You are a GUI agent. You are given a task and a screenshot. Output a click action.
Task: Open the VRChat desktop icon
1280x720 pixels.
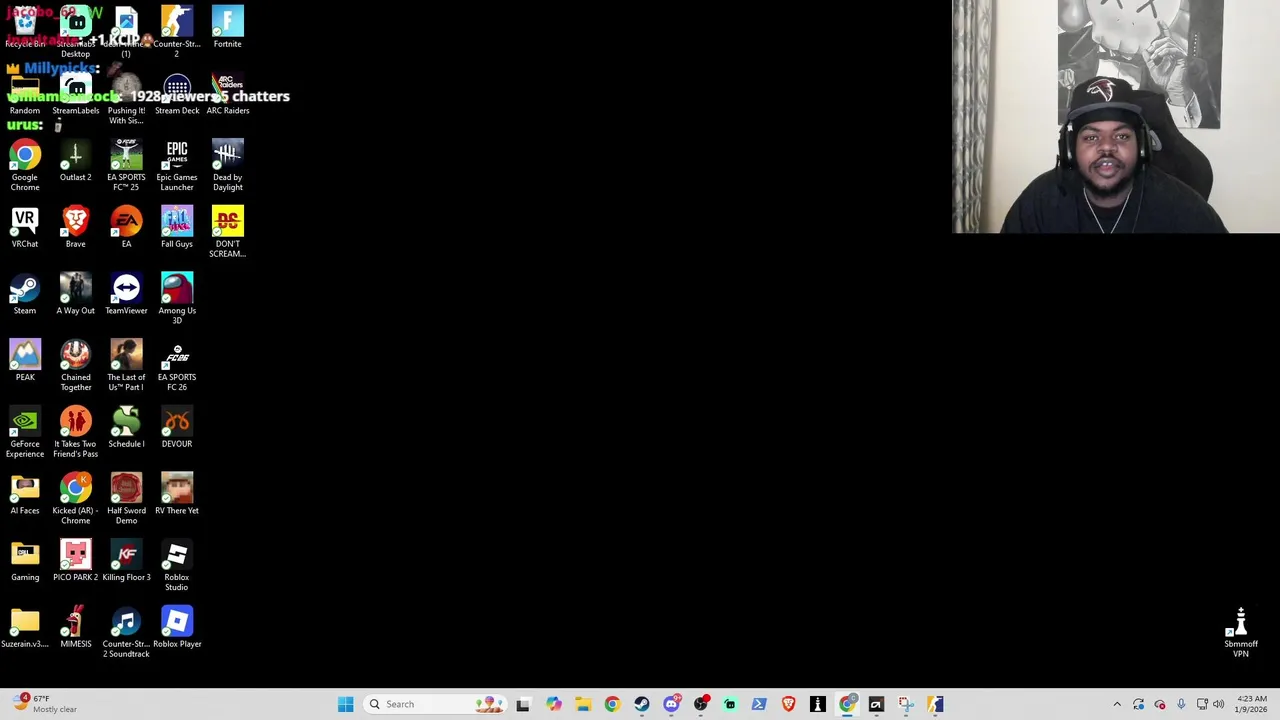click(25, 228)
